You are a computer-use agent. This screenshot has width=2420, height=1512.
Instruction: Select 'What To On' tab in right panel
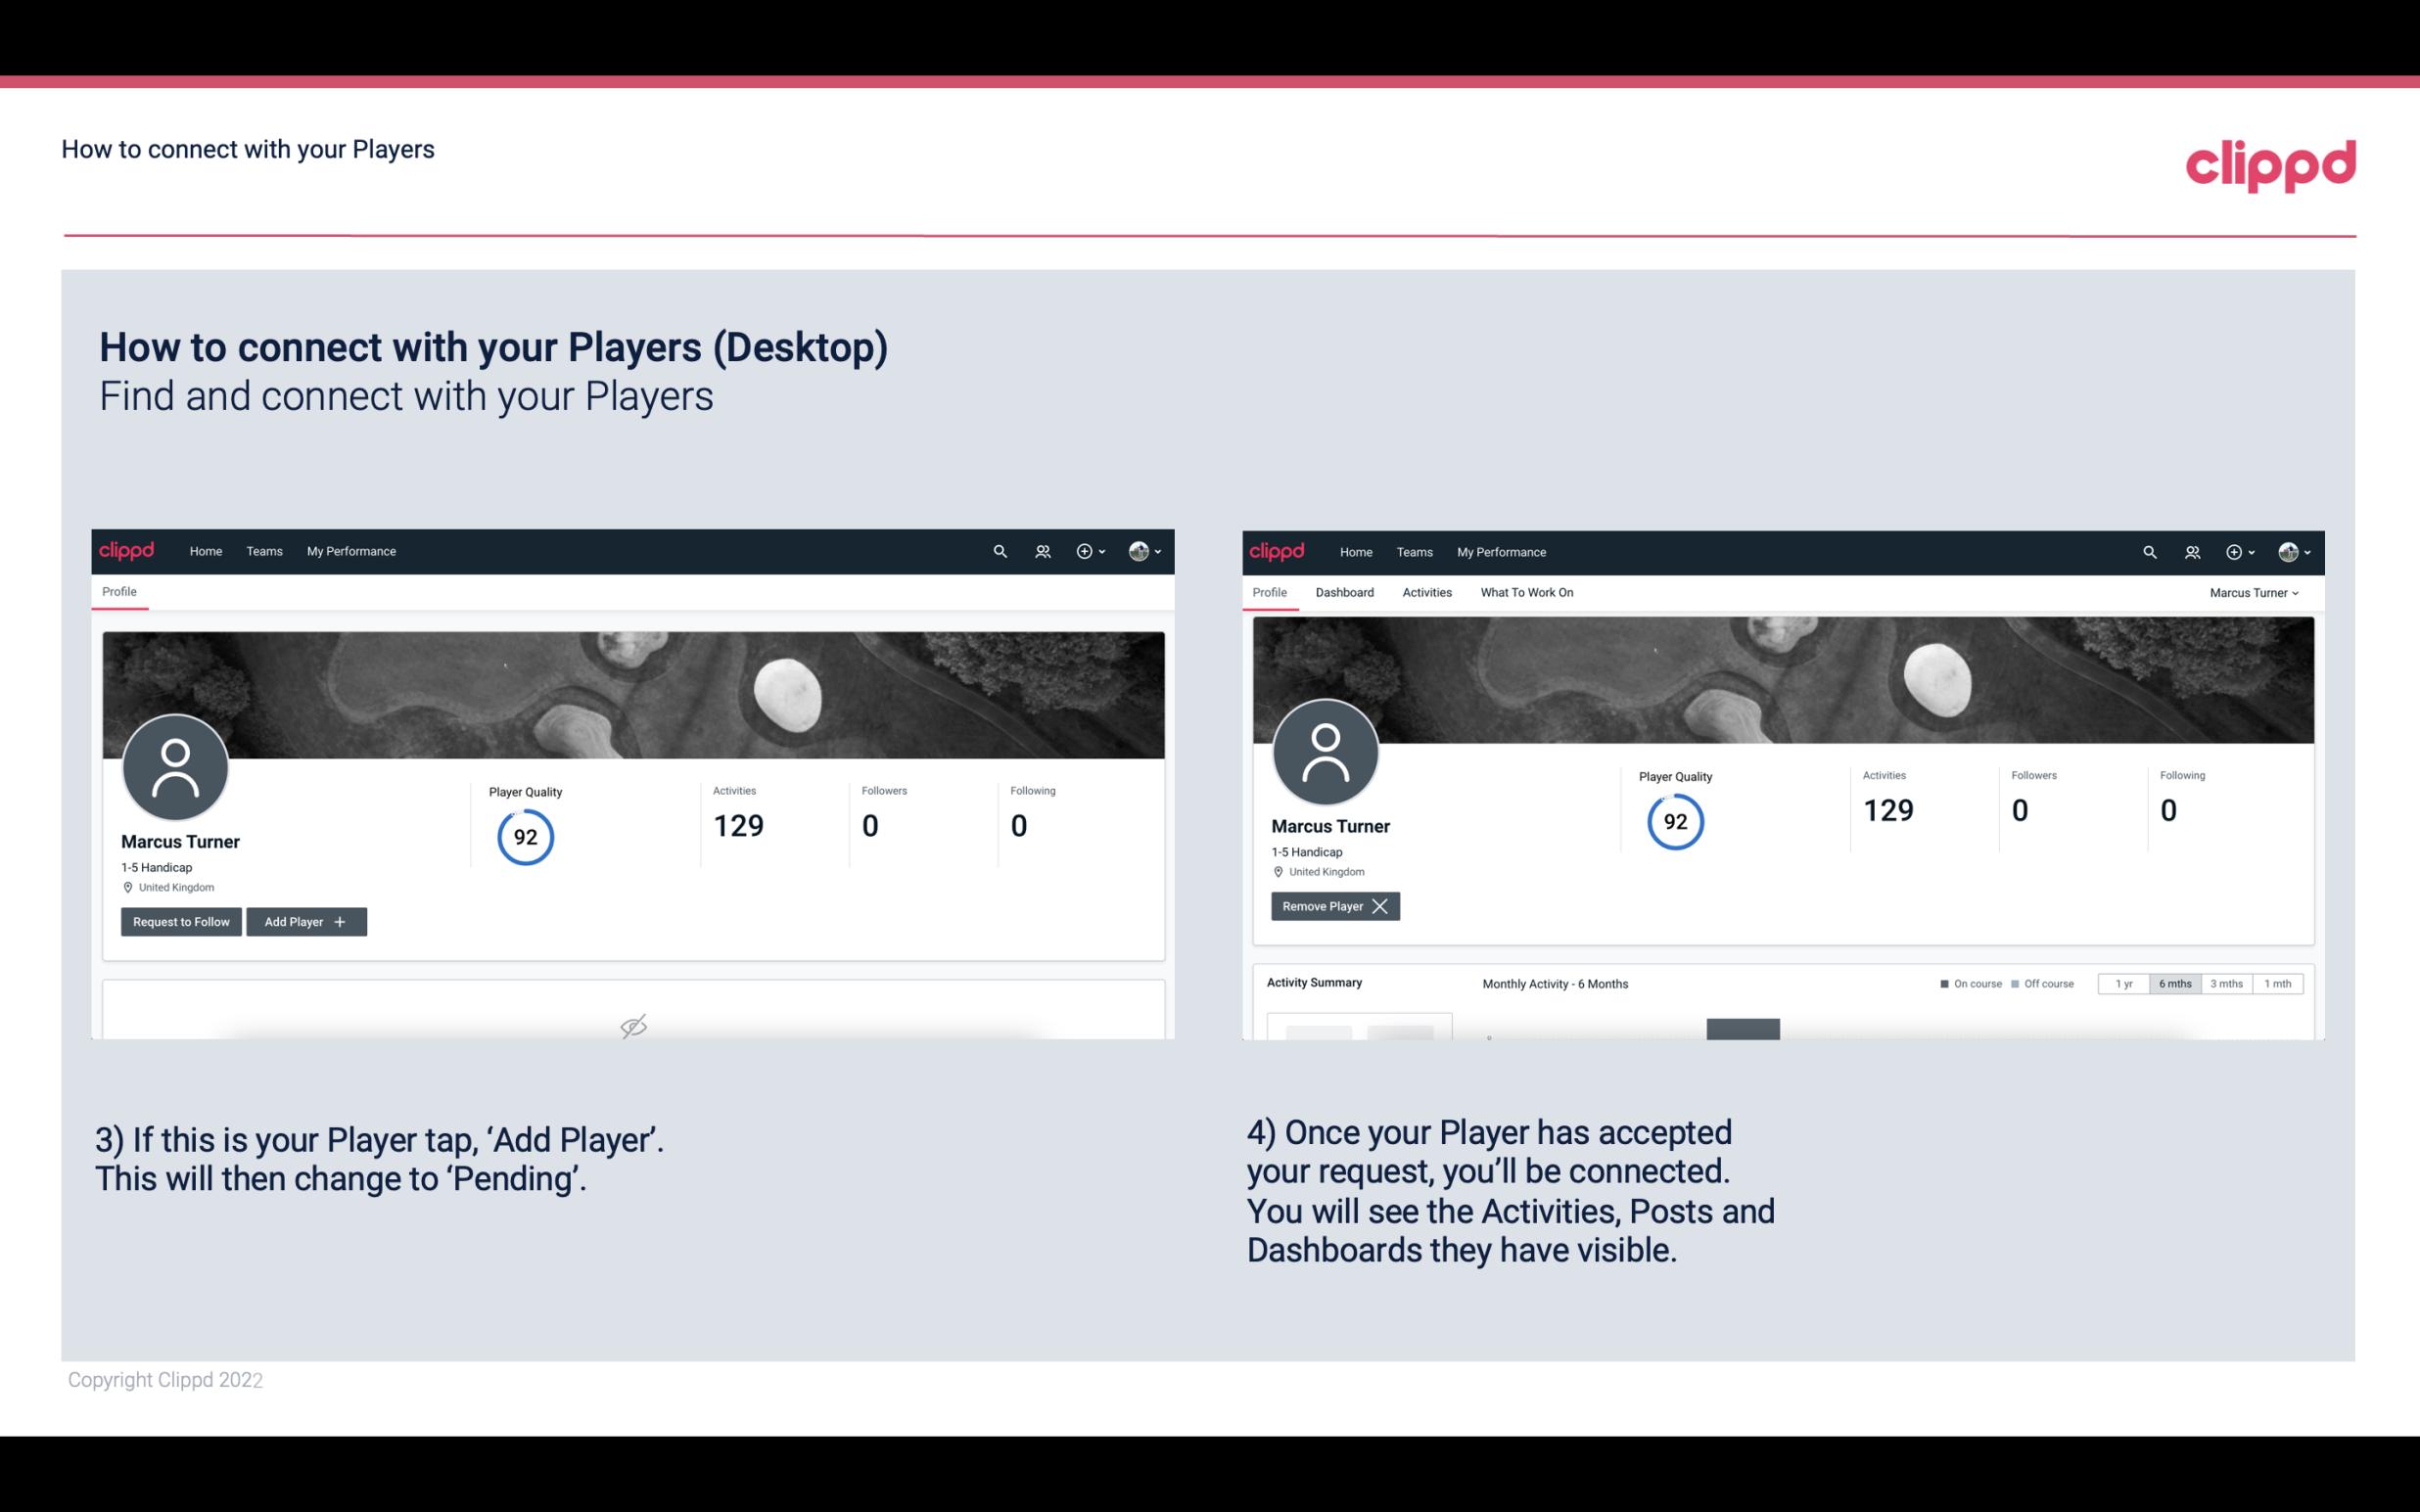click(x=1524, y=592)
